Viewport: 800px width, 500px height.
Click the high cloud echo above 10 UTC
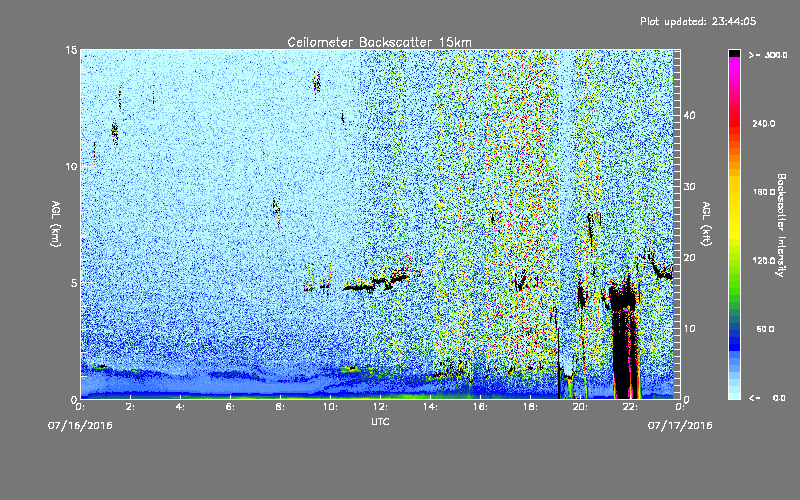click(x=317, y=83)
